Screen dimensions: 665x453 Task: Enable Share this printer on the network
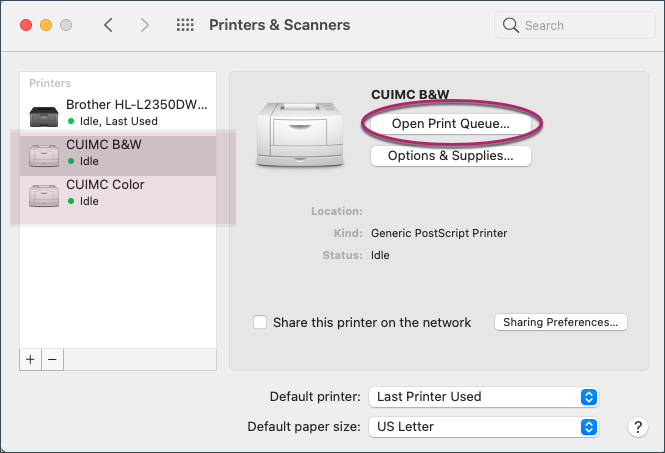pyautogui.click(x=260, y=322)
